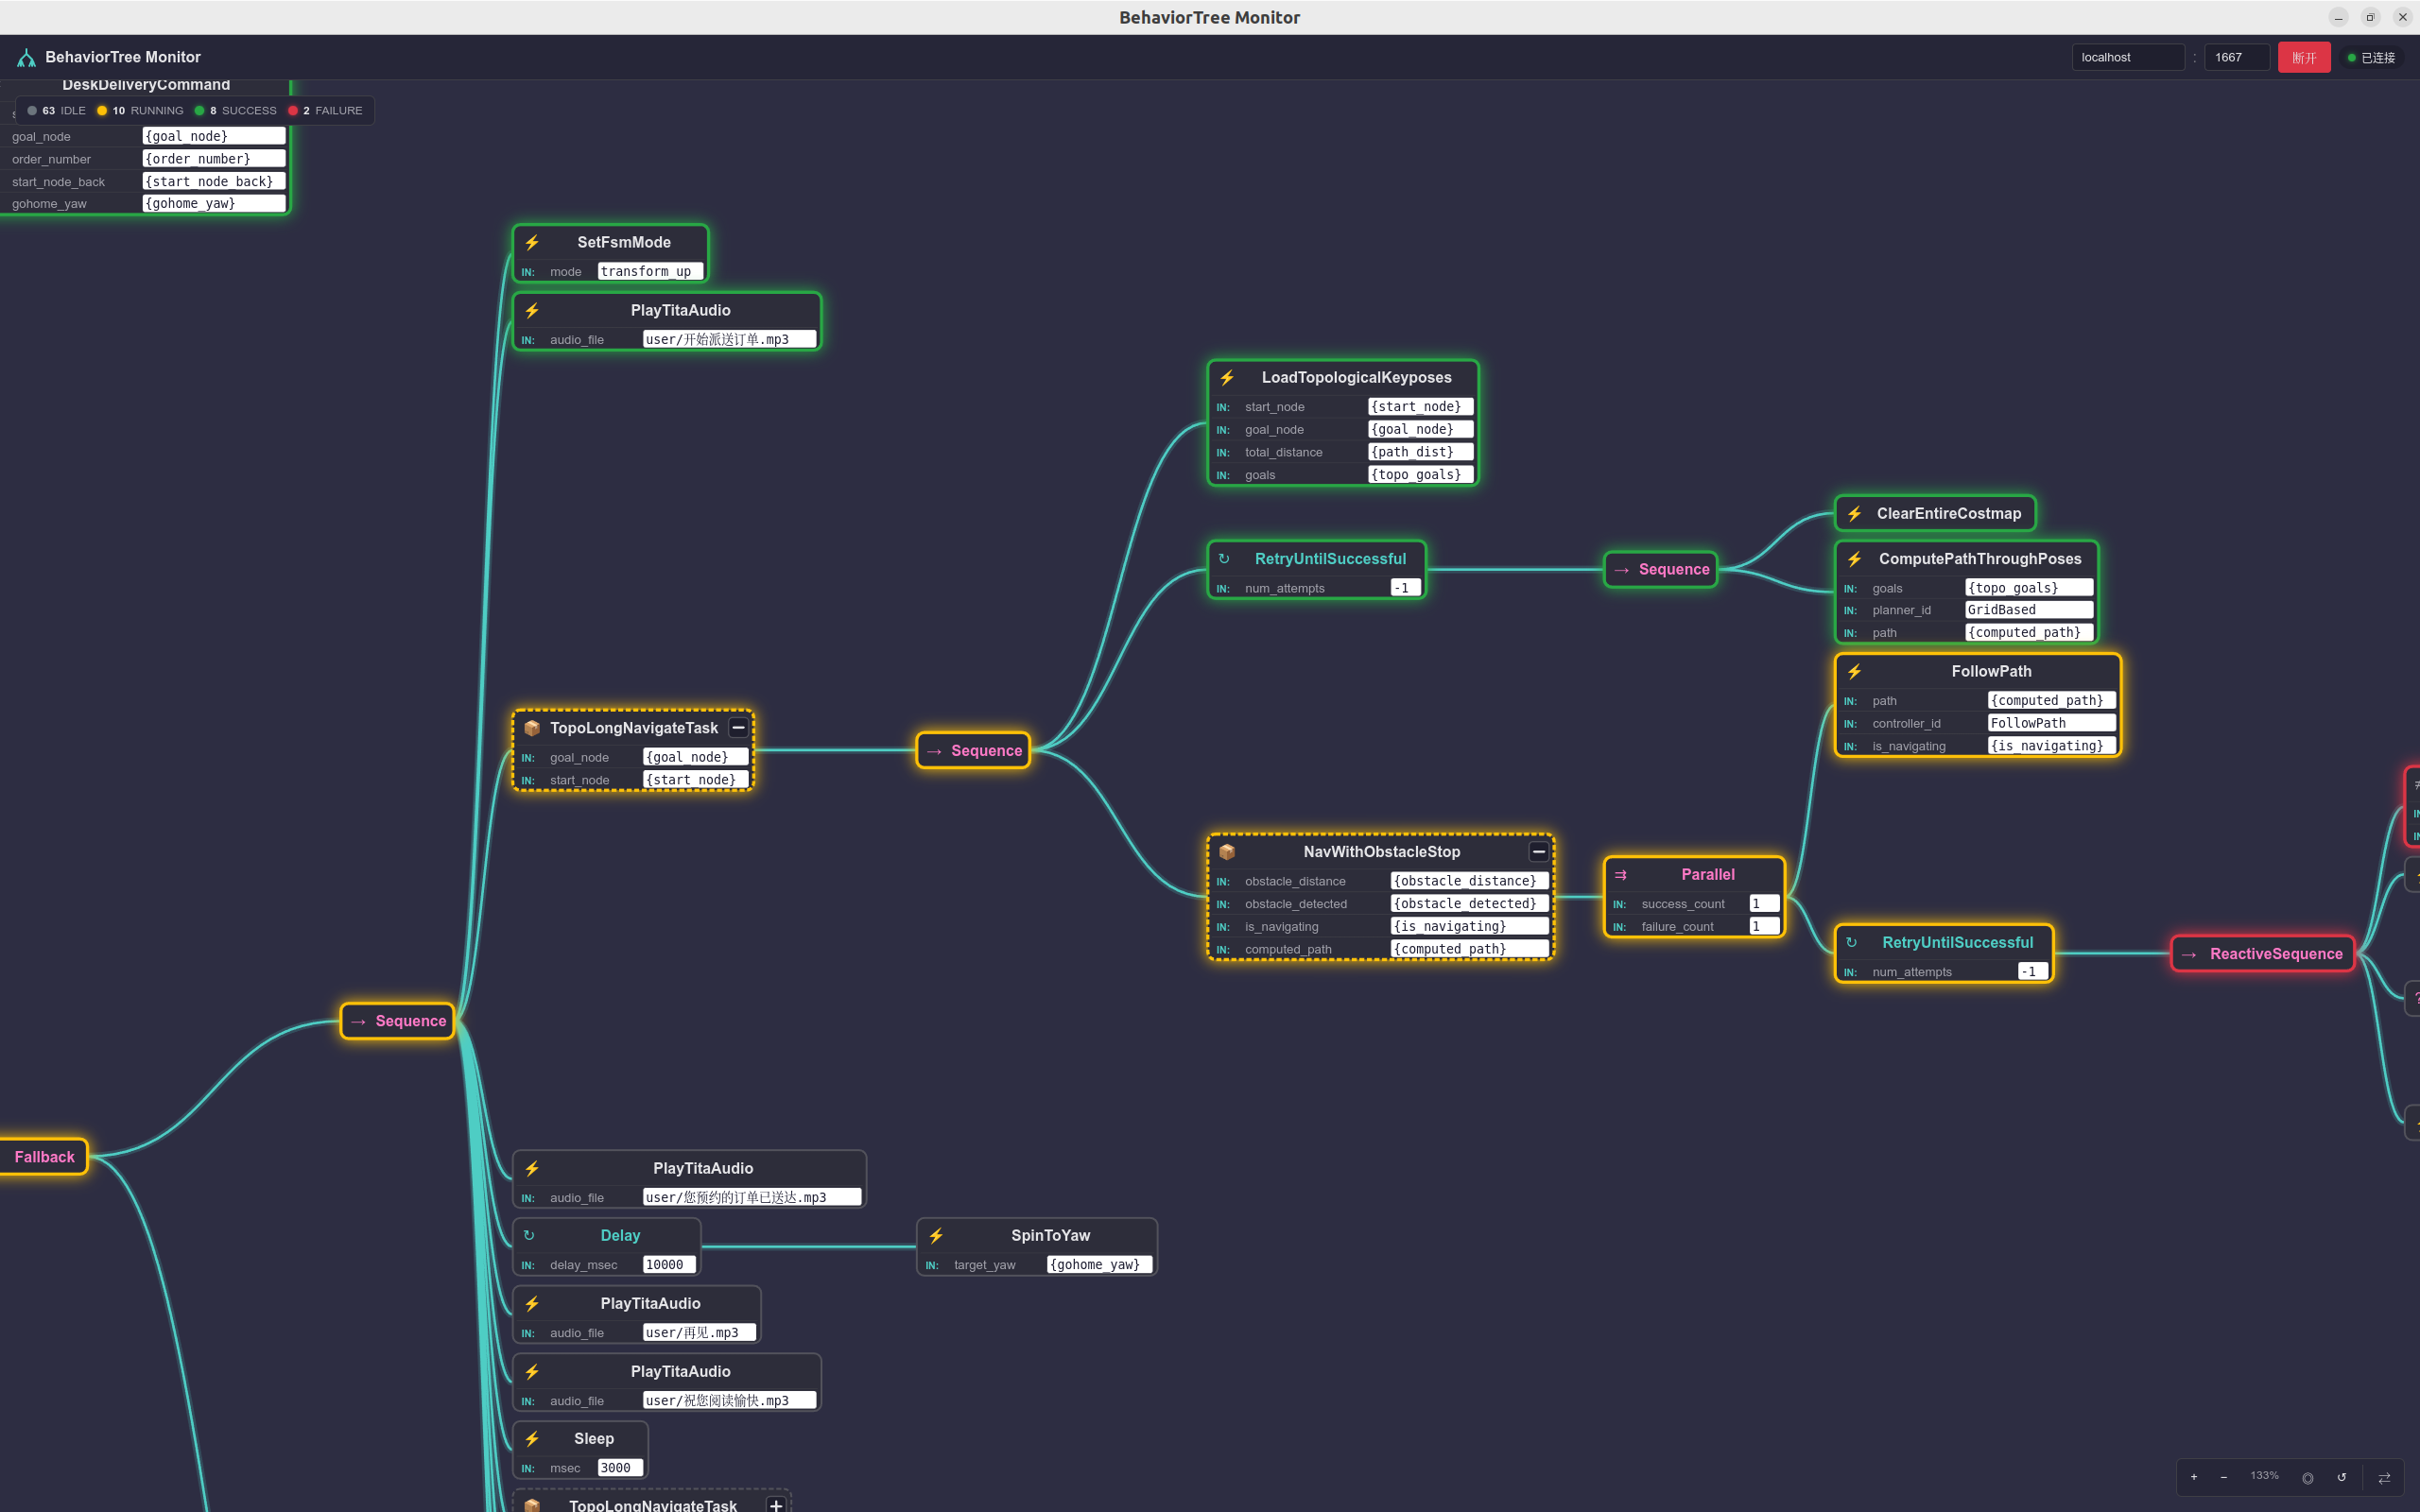Image resolution: width=2420 pixels, height=1512 pixels.
Task: Click the 1667 port number field
Action: click(2236, 57)
